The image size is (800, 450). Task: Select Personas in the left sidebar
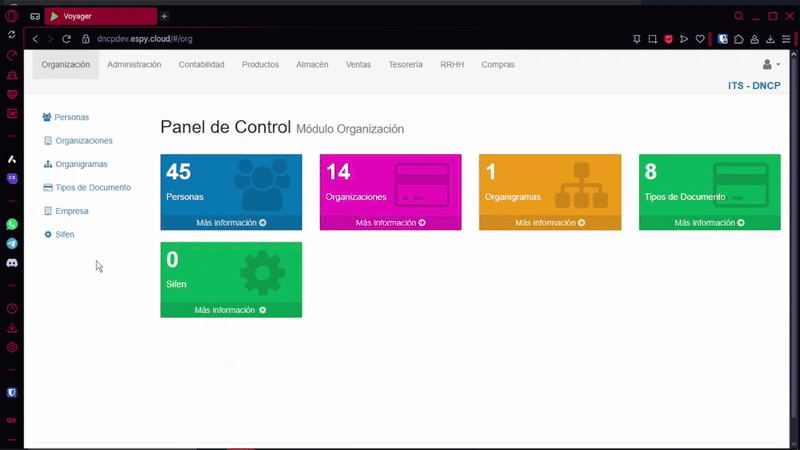pyautogui.click(x=71, y=118)
